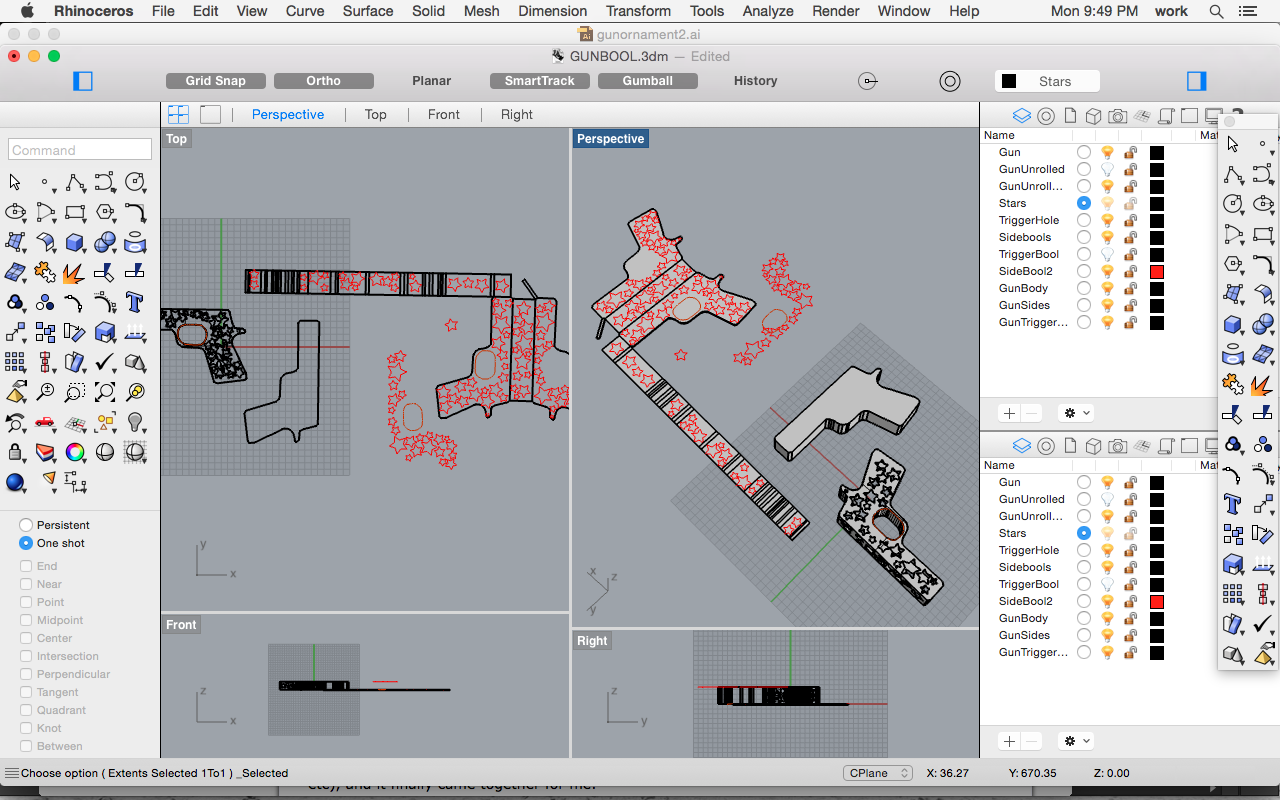Open the color wheel icon in the left toolbar
This screenshot has width=1280, height=800.
click(x=75, y=452)
